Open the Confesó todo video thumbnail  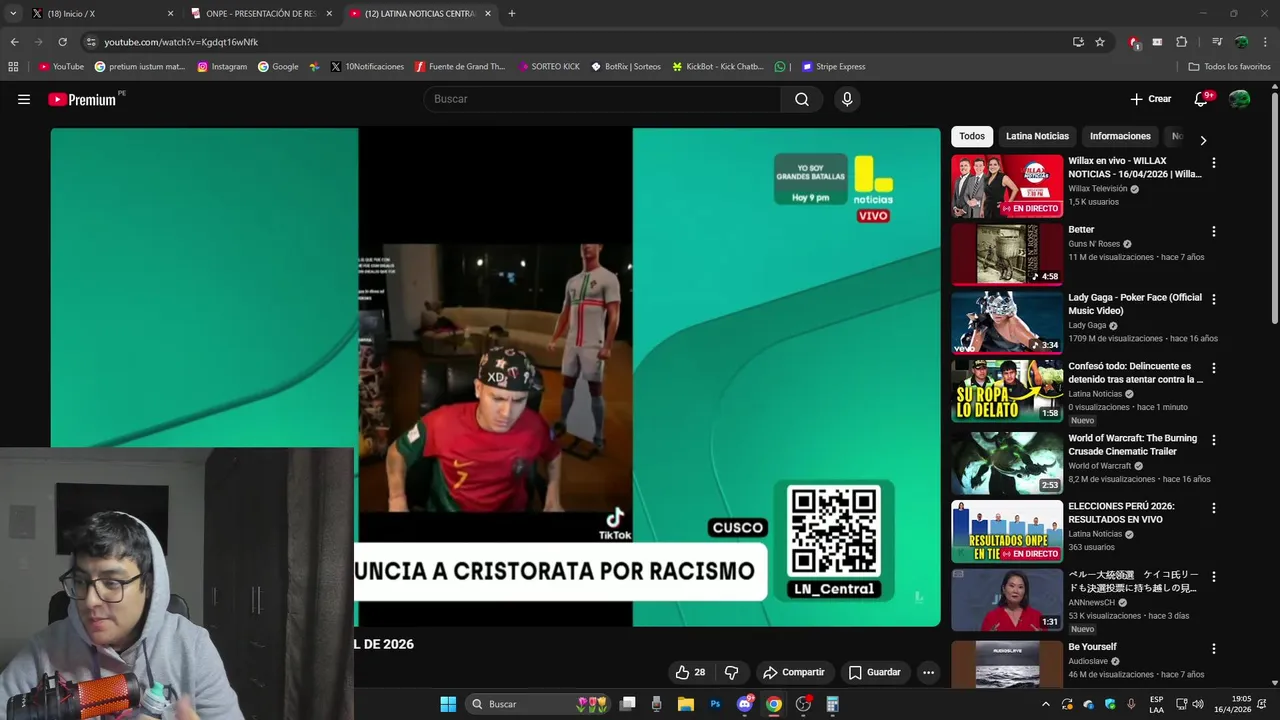click(1007, 391)
